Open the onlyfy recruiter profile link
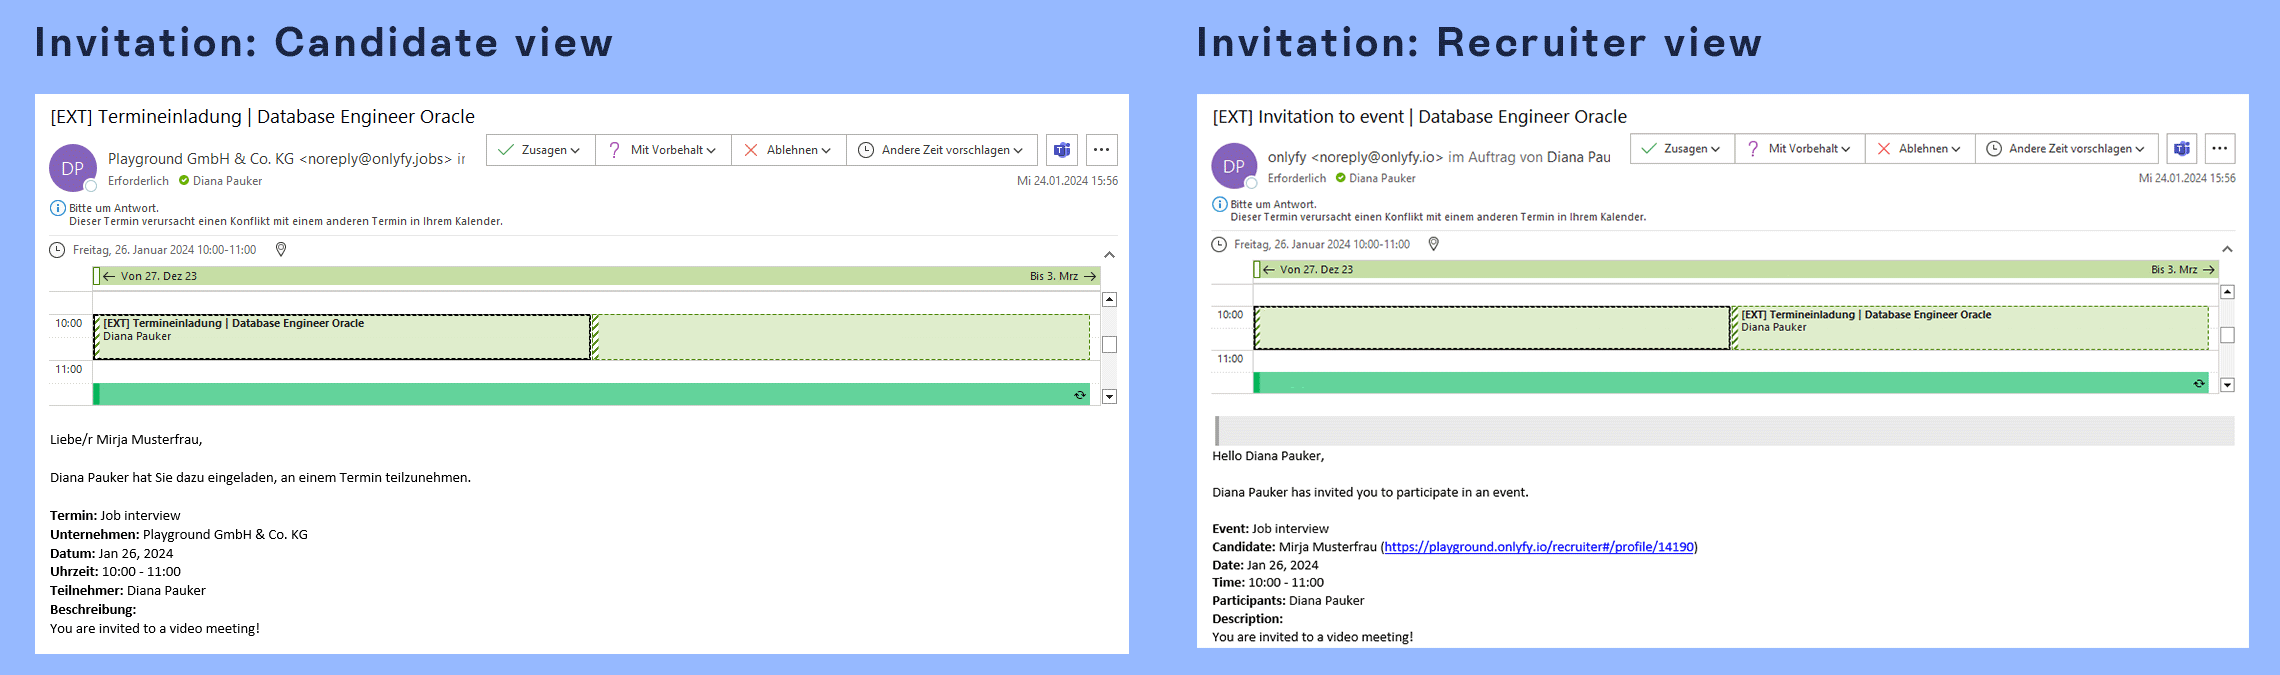 pos(1538,547)
